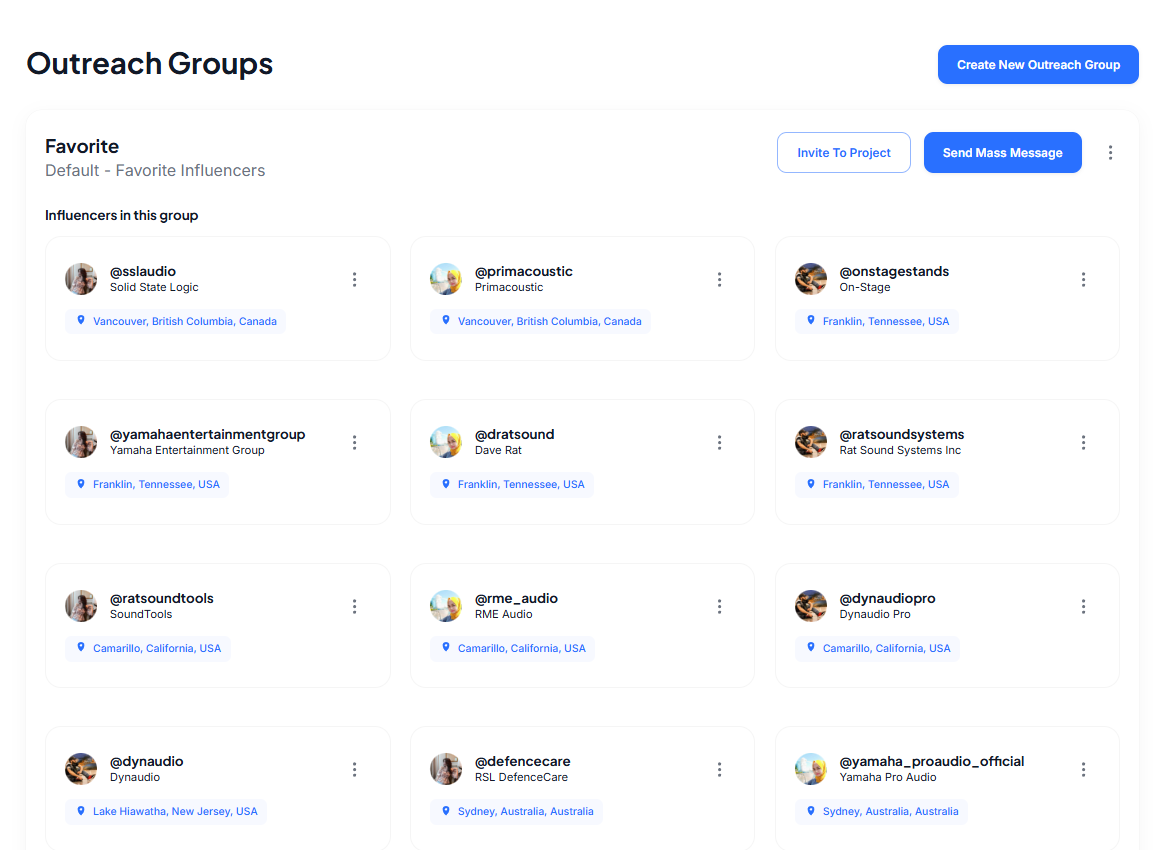The width and height of the screenshot is (1166, 850).
Task: Open @yamahaentertainmentgroup profile link
Action: pyautogui.click(x=207, y=435)
